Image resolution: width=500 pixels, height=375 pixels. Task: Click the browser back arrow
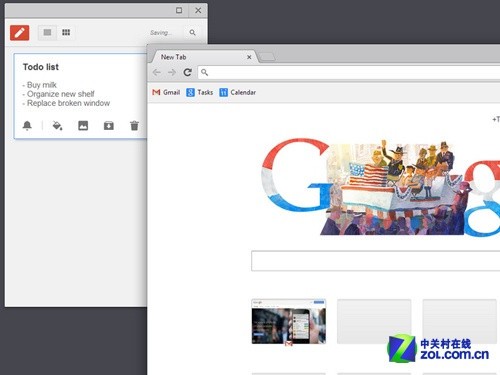pyautogui.click(x=157, y=72)
